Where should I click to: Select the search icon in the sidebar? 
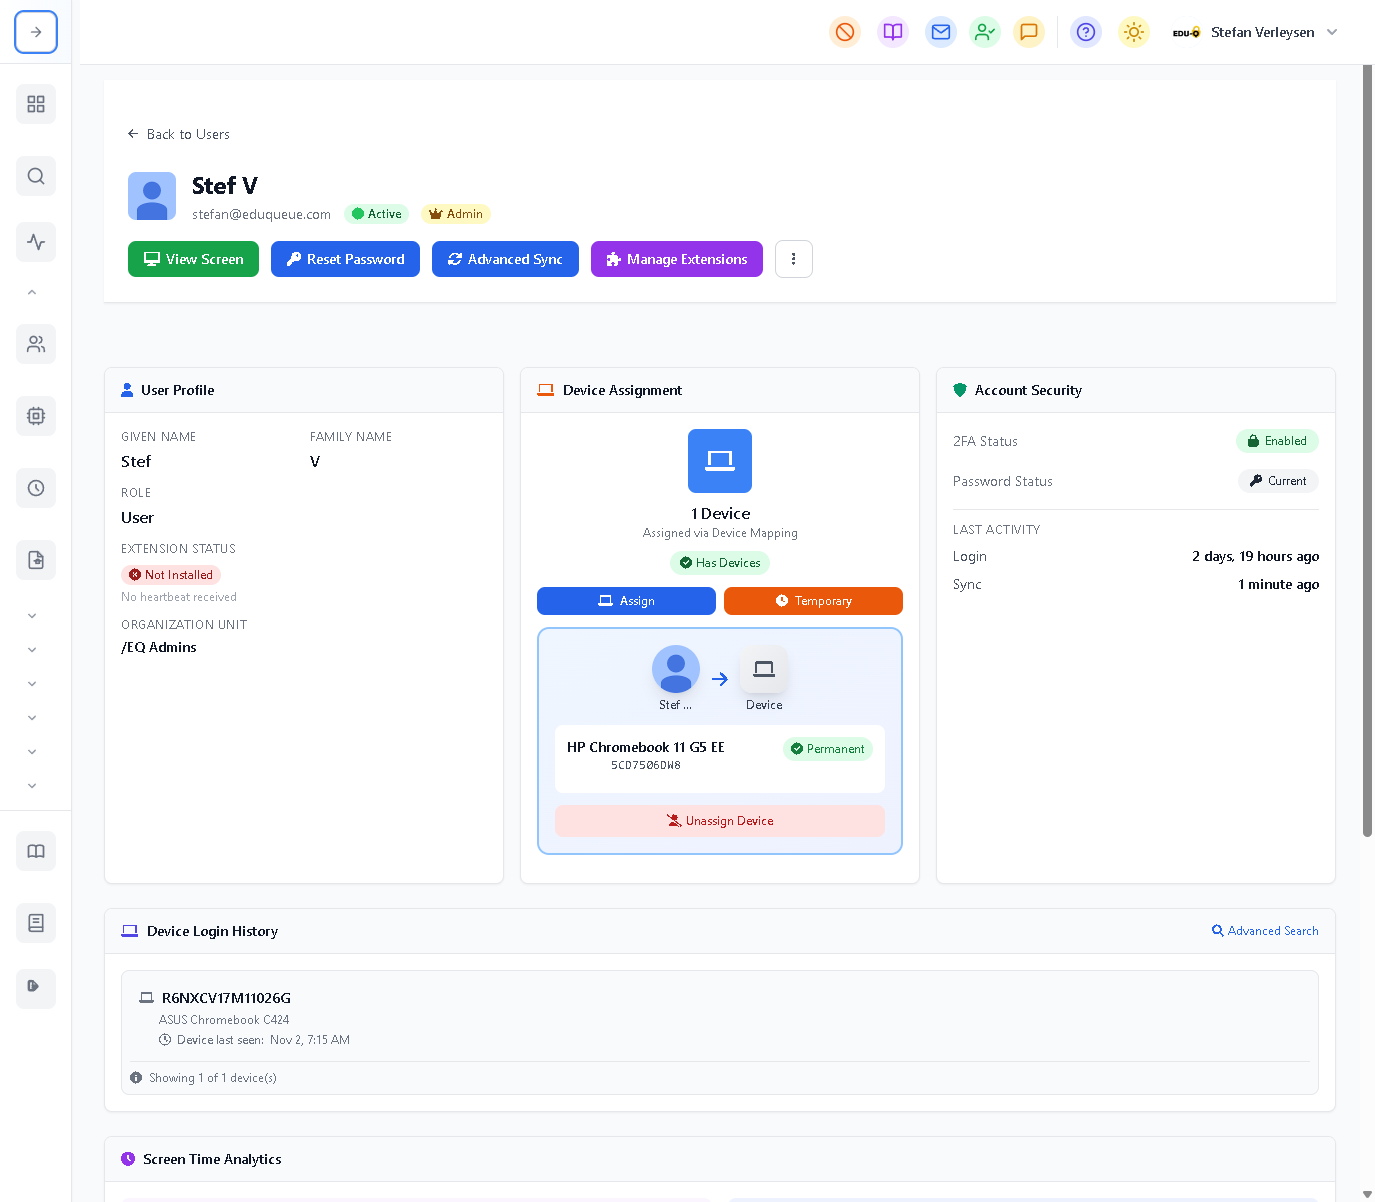tap(36, 176)
